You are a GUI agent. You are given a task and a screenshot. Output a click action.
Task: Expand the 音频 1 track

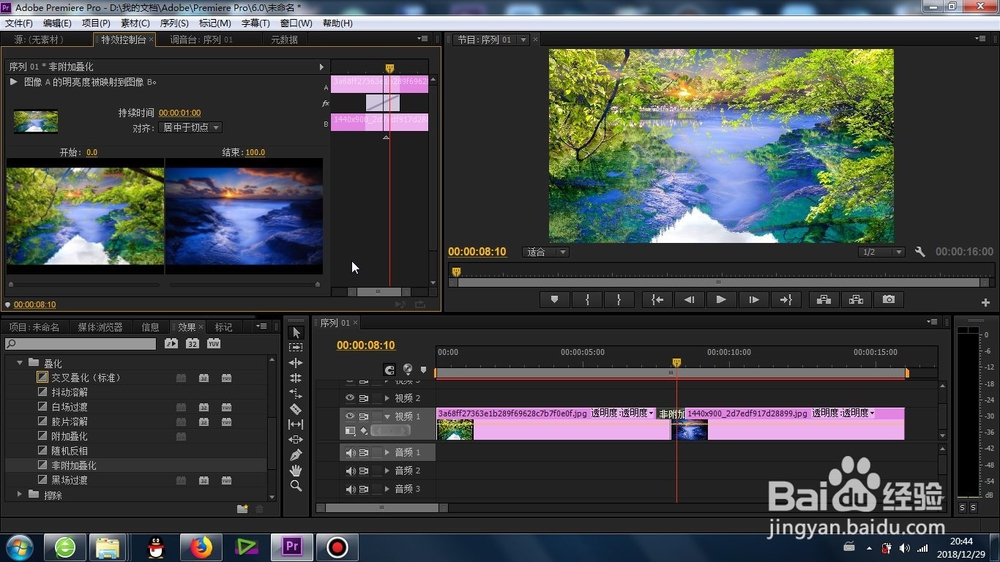[386, 452]
